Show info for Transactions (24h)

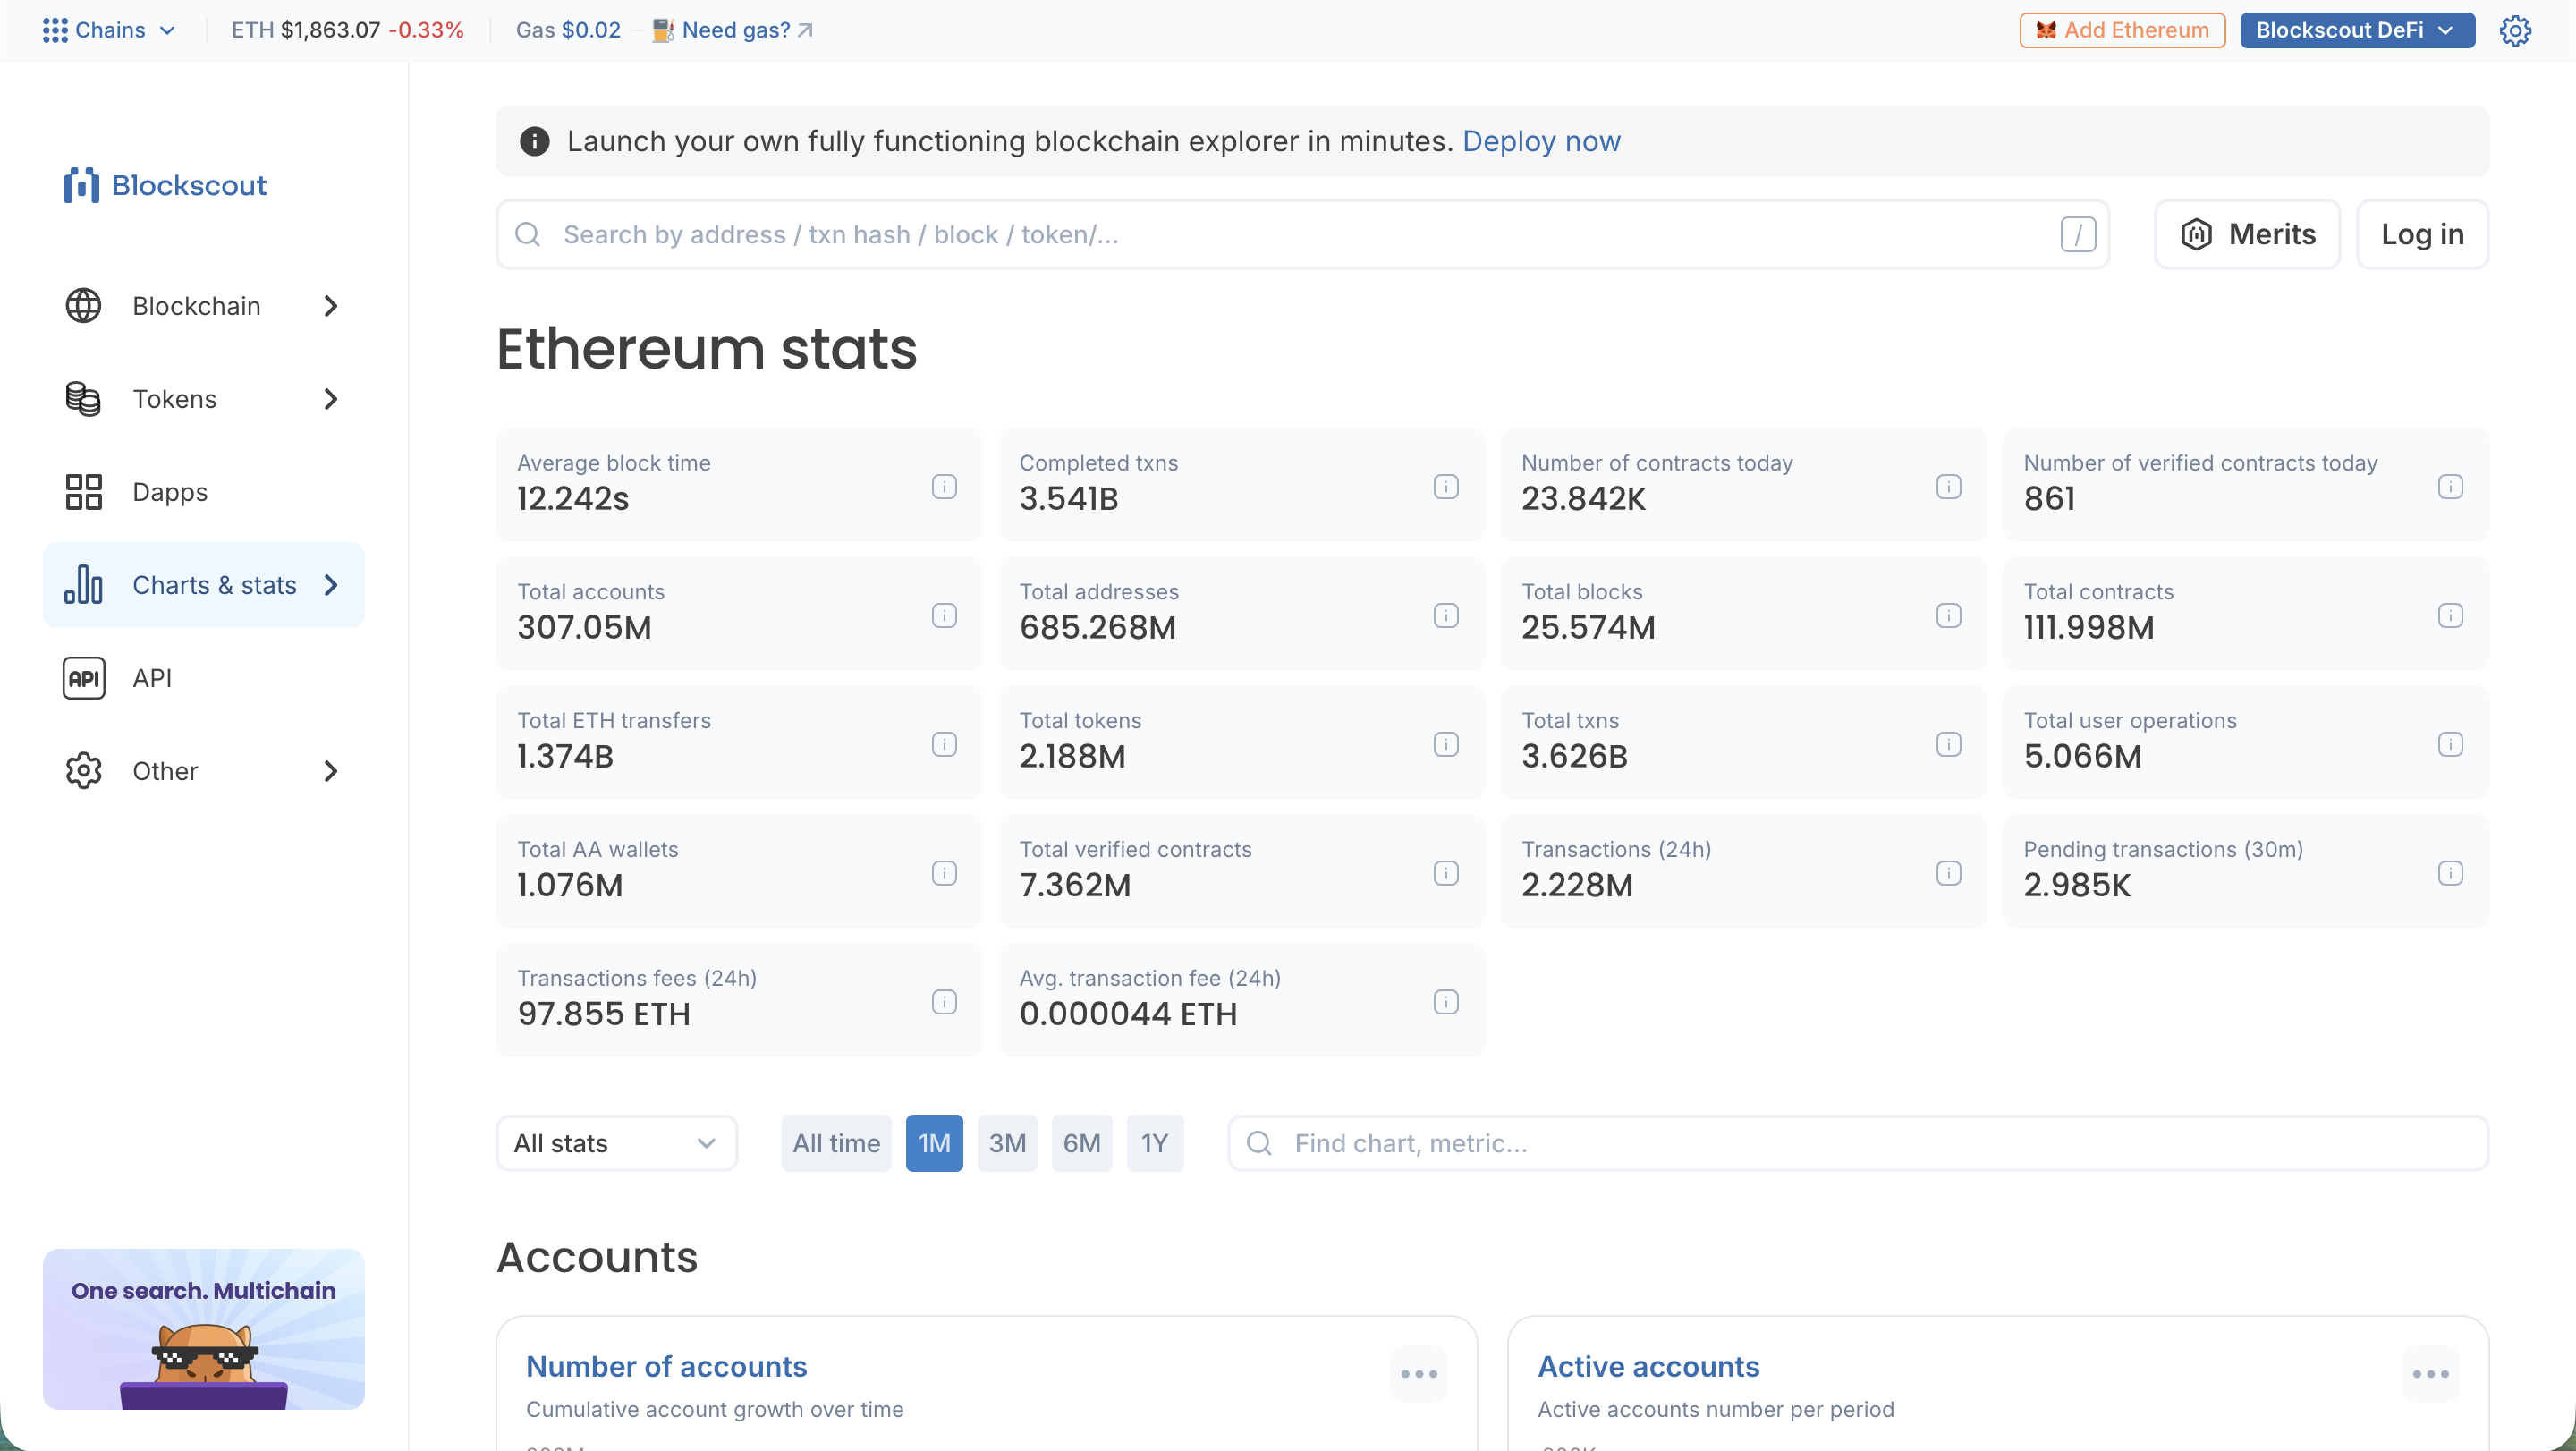pyautogui.click(x=1948, y=873)
